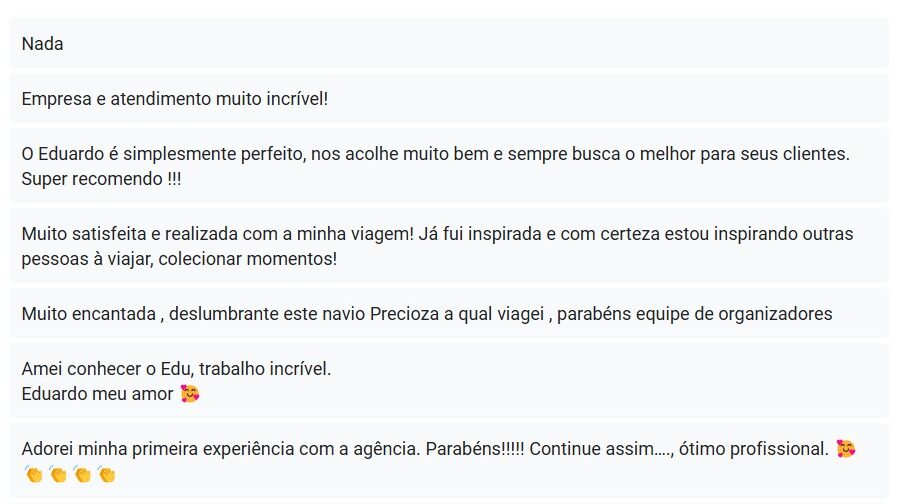Click the third clapping hands emoji
Screen dimensions: 898x504
click(82, 474)
